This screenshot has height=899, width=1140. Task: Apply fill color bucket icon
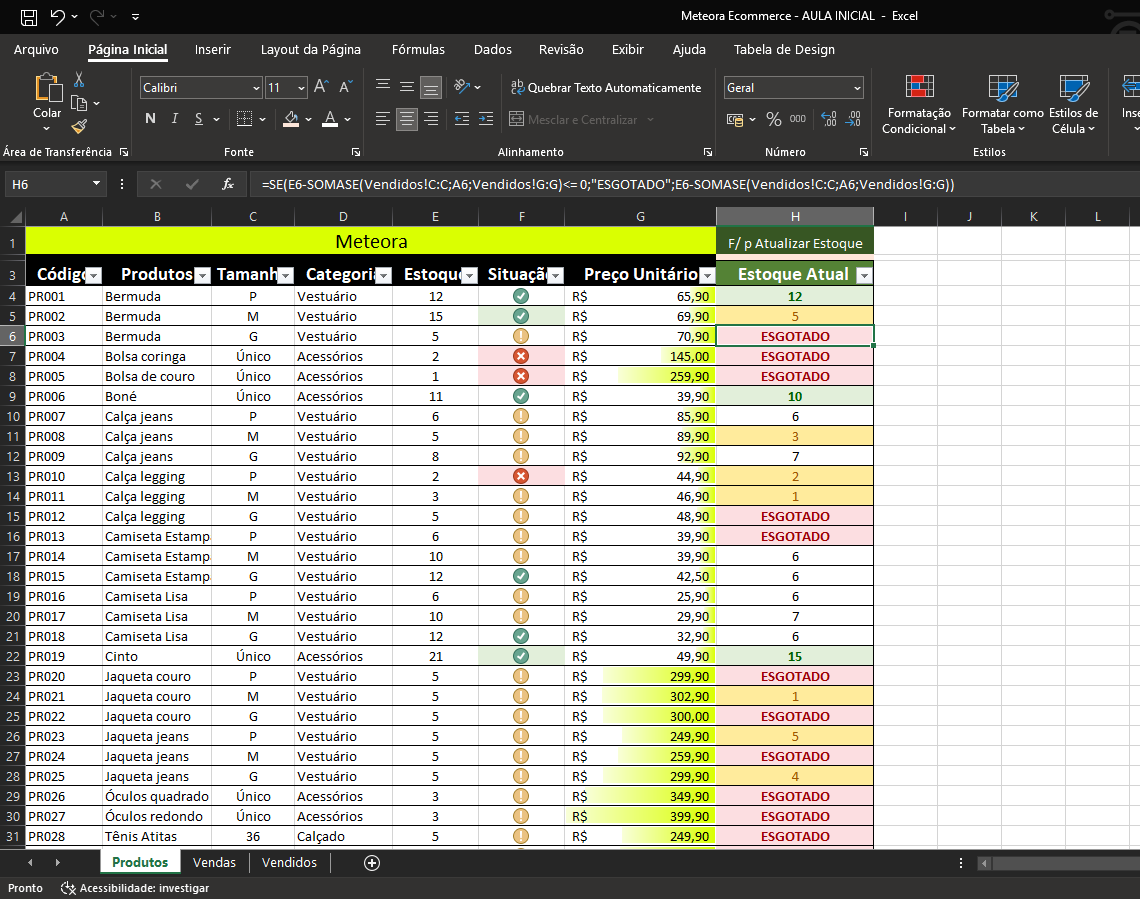(291, 118)
